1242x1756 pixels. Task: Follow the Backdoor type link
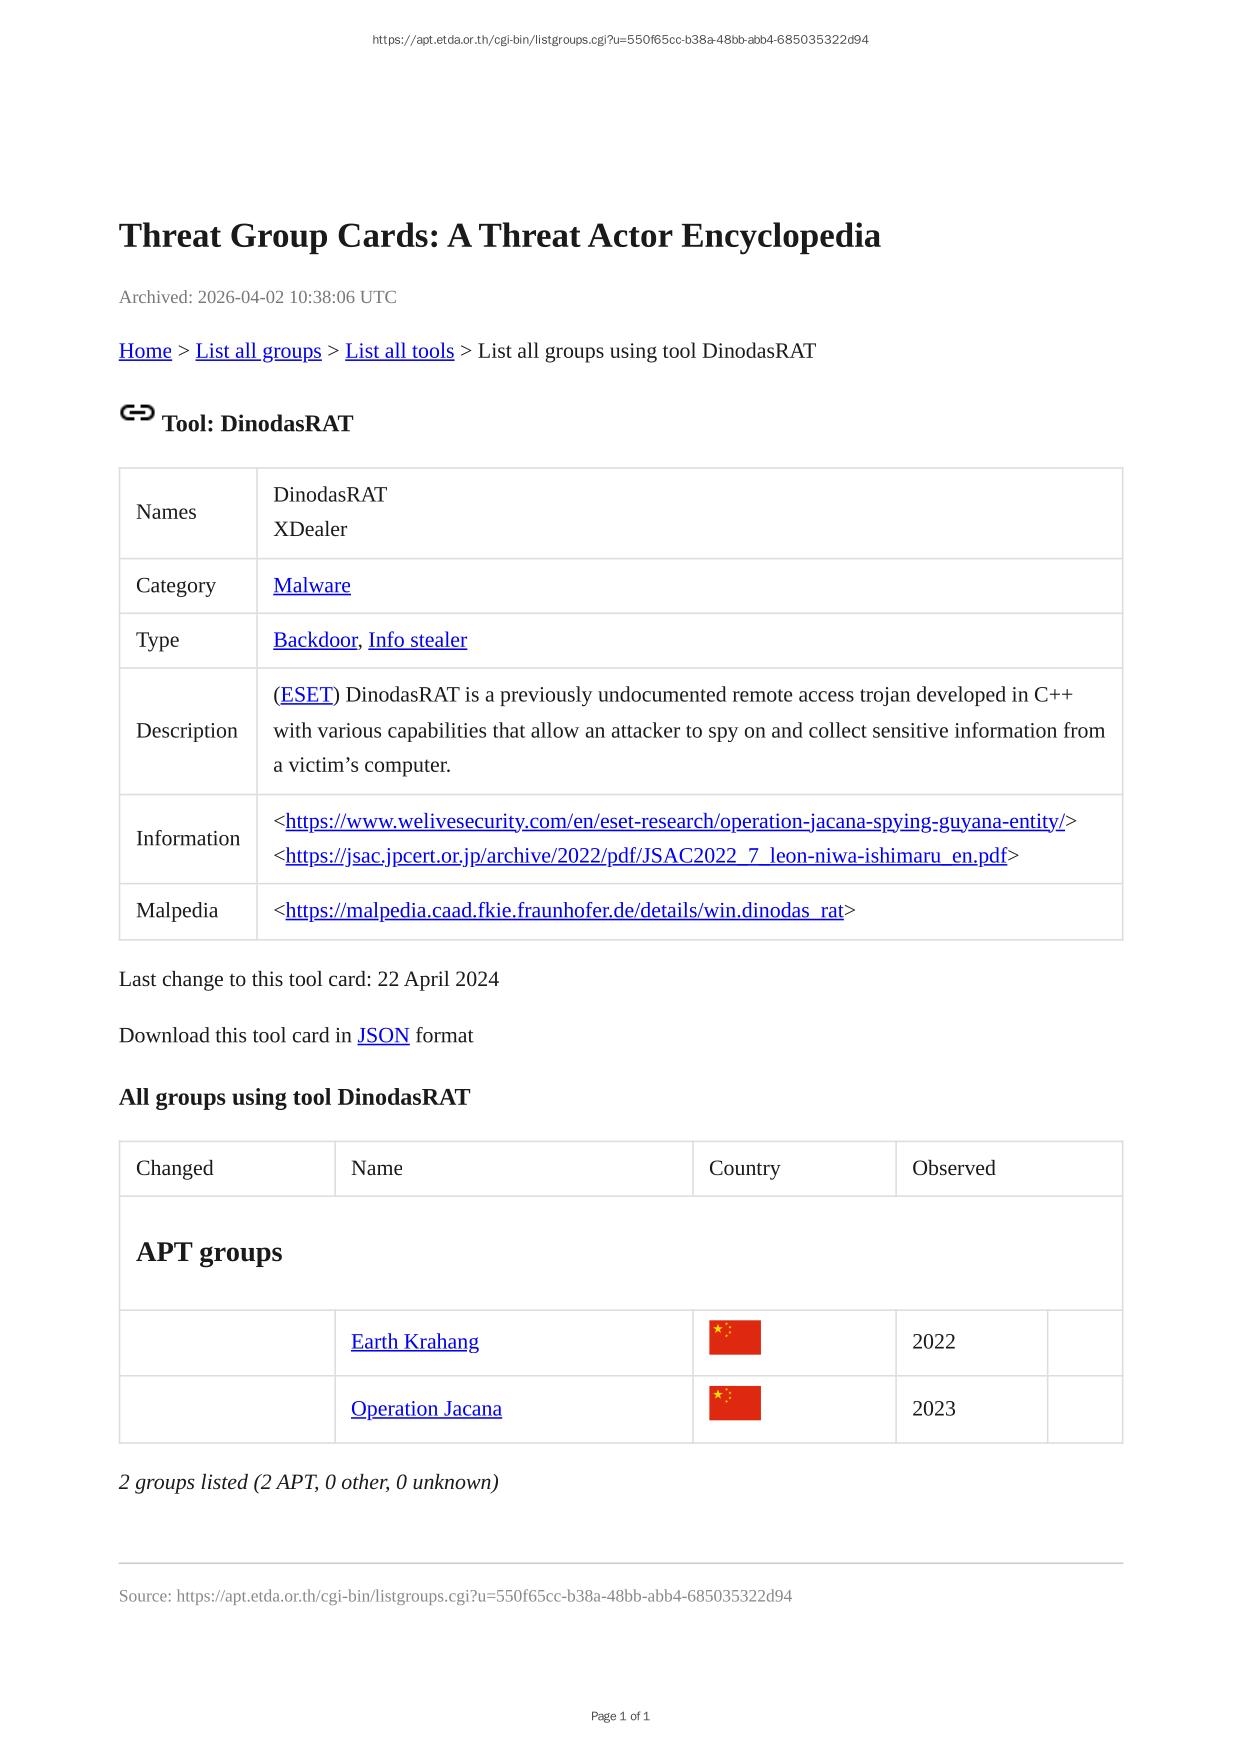pos(315,640)
